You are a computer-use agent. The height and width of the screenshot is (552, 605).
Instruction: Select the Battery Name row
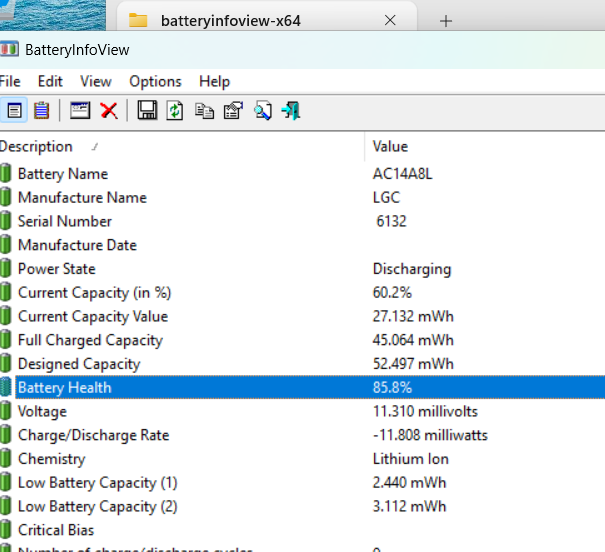302,174
